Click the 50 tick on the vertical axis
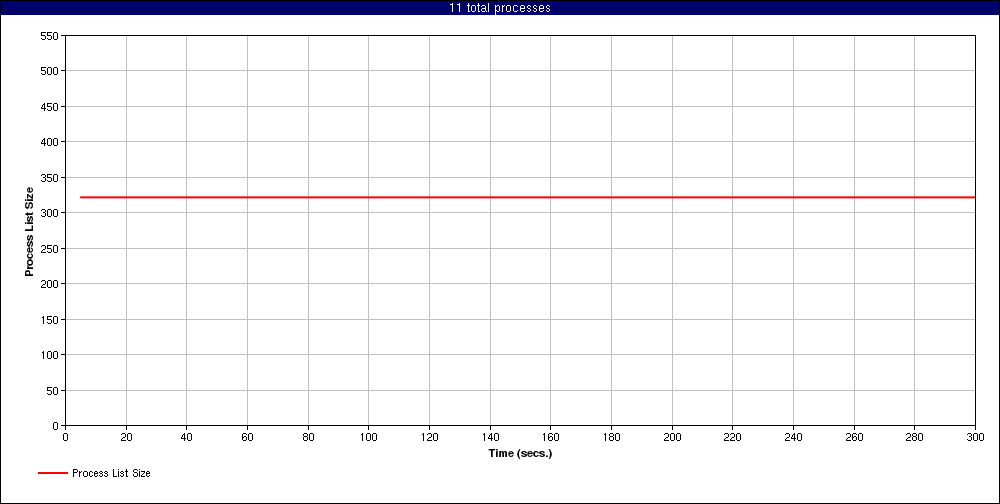Viewport: 1000px width, 504px height. (52, 391)
